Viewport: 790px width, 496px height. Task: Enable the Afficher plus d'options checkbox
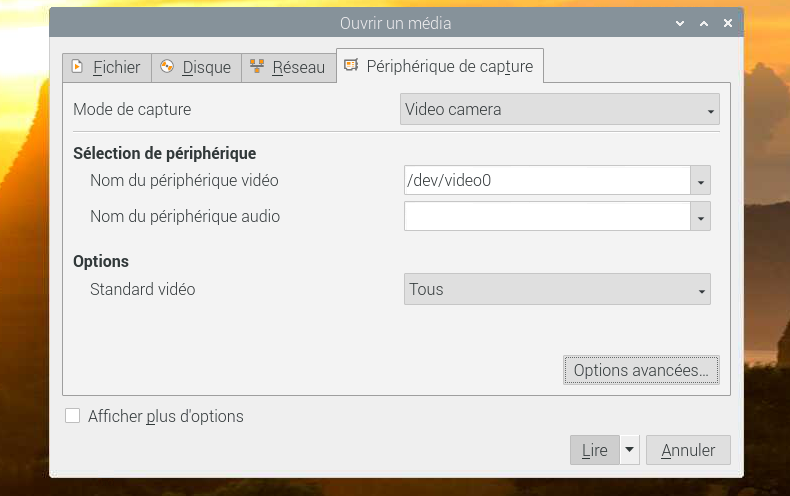click(x=73, y=416)
